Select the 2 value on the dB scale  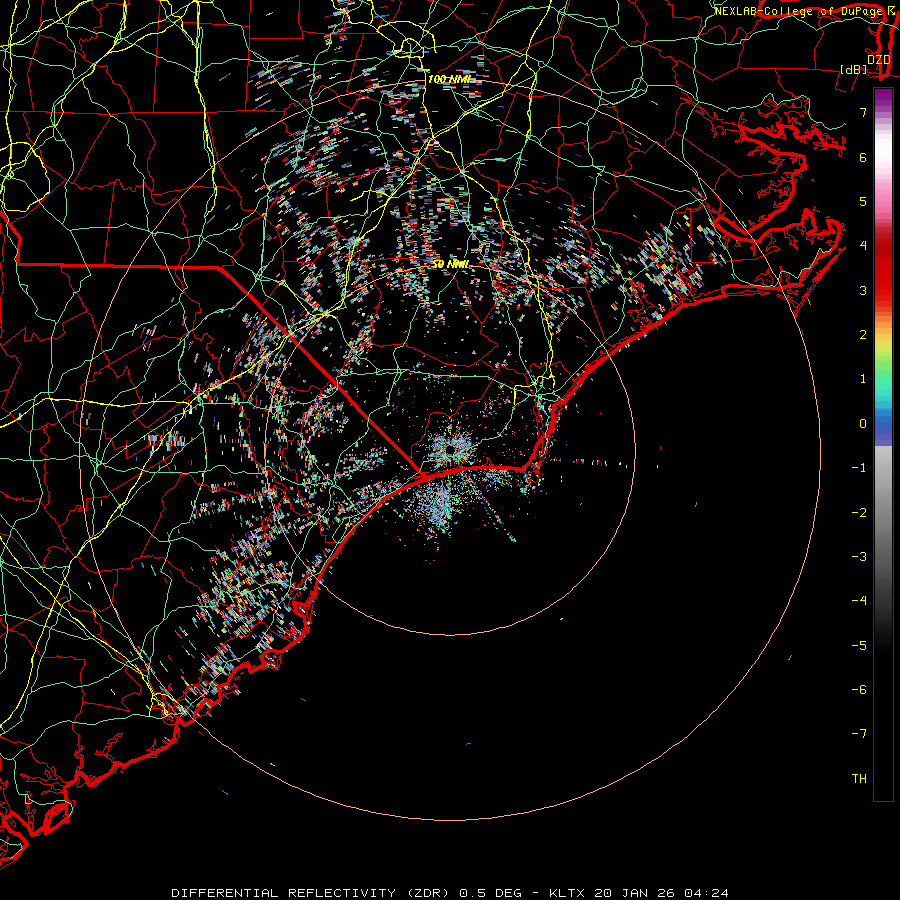coord(863,335)
